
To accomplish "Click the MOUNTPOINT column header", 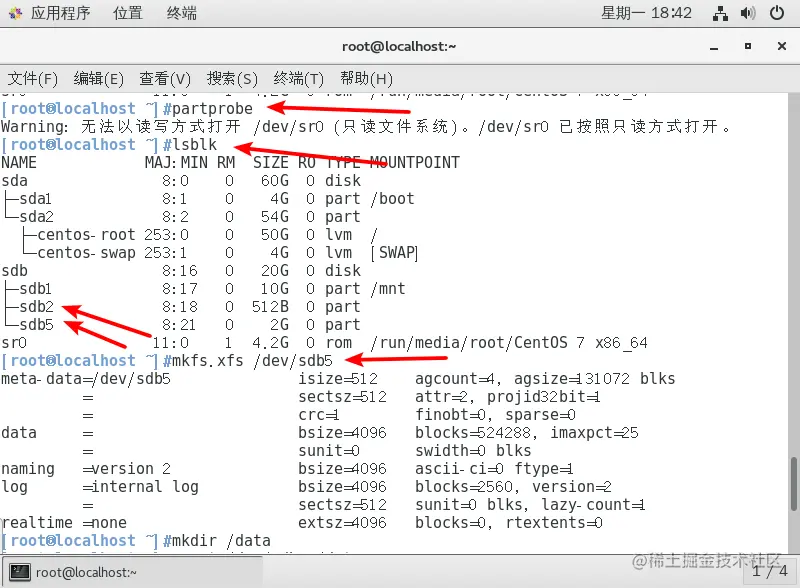I will pyautogui.click(x=414, y=162).
